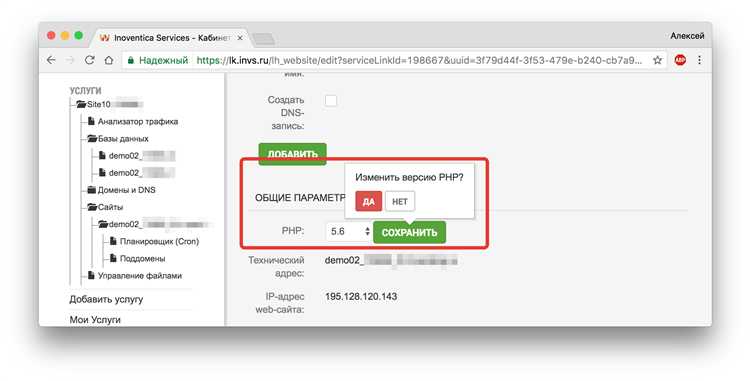This screenshot has height=381, width=750.
Task: Collapse the Сайты folder
Action: [x=92, y=207]
